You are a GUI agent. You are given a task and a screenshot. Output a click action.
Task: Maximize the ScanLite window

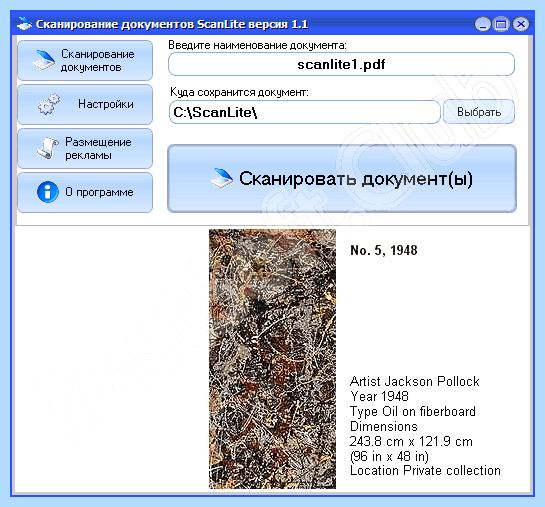pos(501,24)
